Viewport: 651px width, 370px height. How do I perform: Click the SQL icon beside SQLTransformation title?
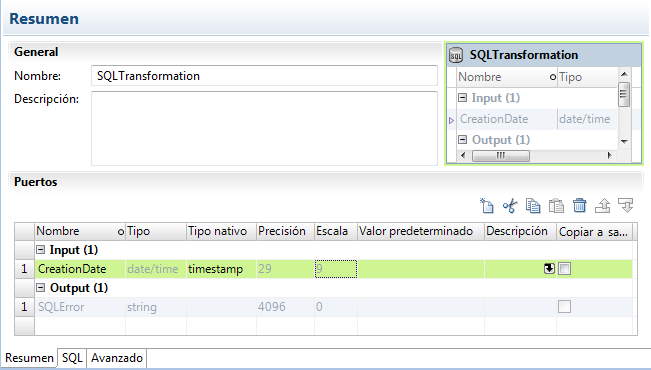(456, 55)
